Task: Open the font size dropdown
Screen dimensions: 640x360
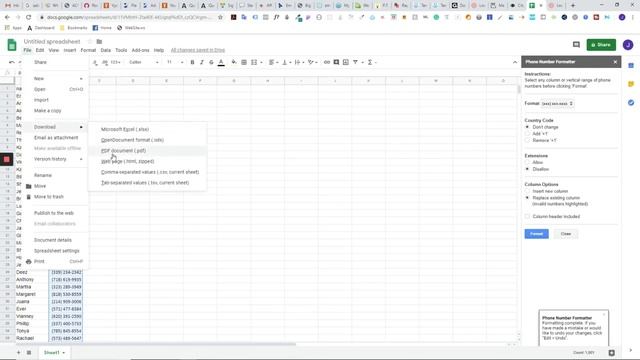Action: 175,62
